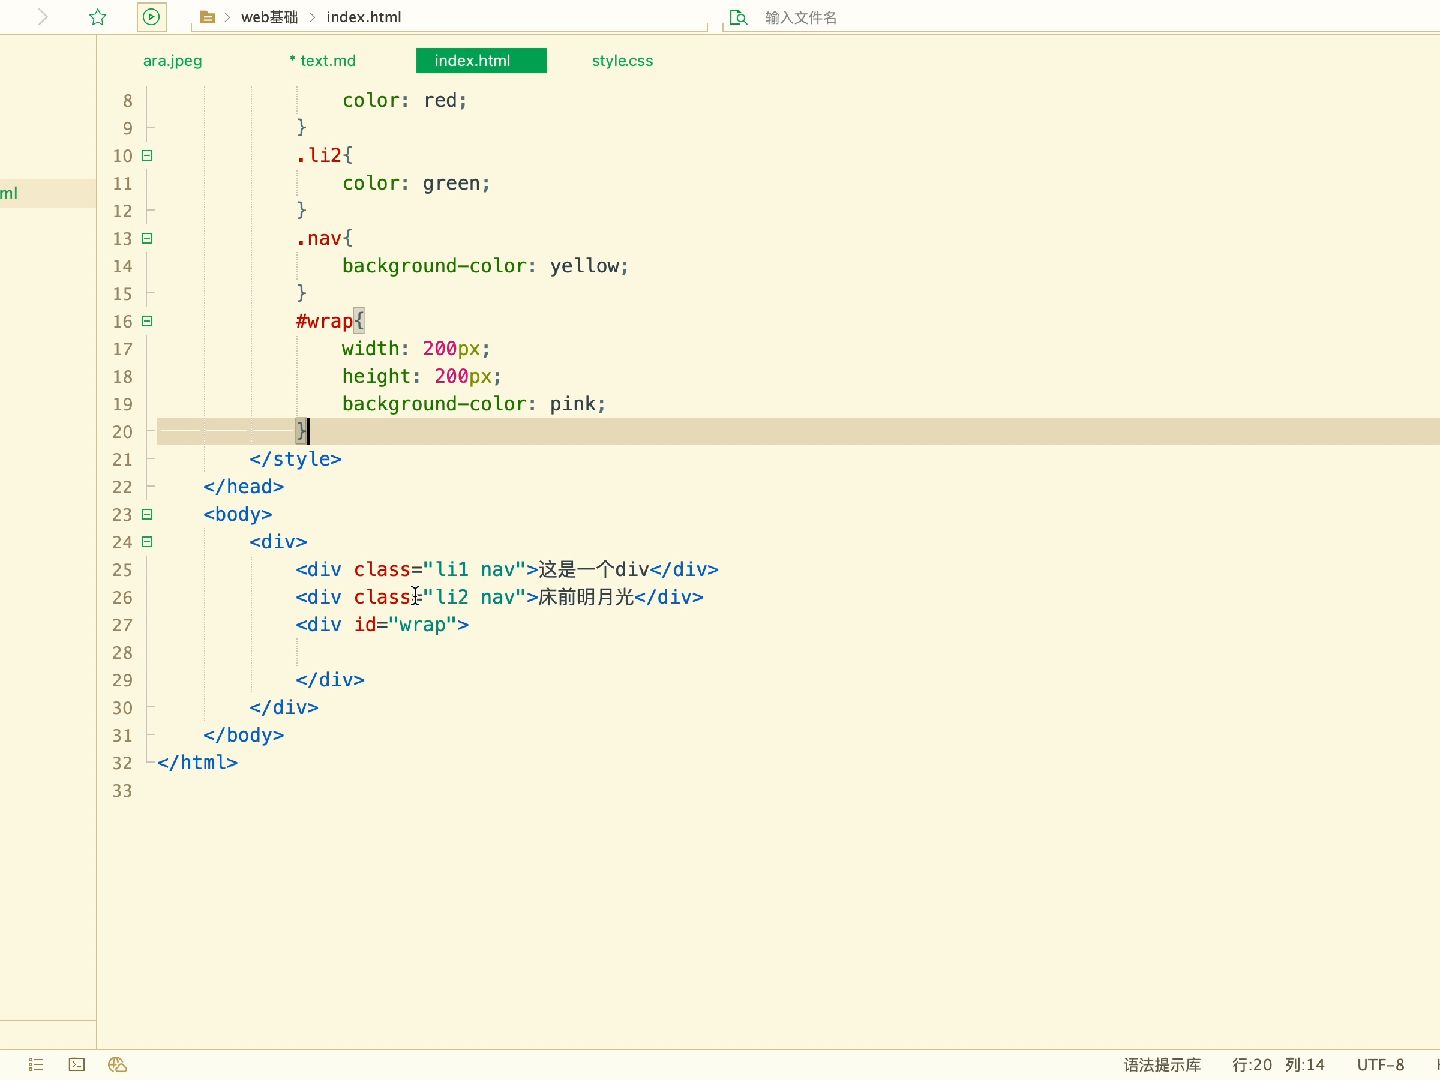Viewport: 1440px width, 1080px height.
Task: Click the UTF-8 encoding indicator
Action: pos(1380,1065)
